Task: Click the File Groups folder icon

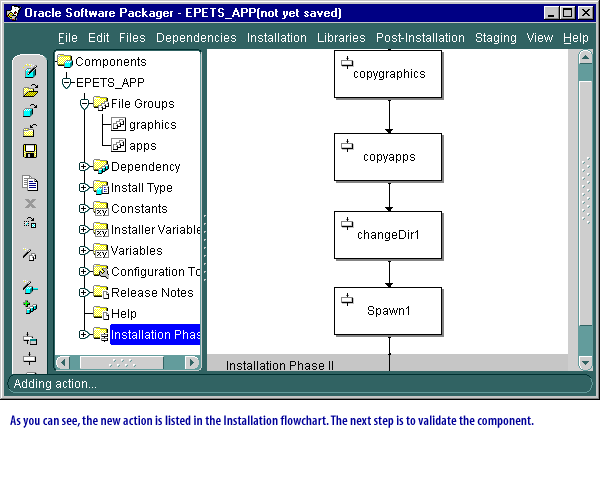Action: click(x=101, y=103)
